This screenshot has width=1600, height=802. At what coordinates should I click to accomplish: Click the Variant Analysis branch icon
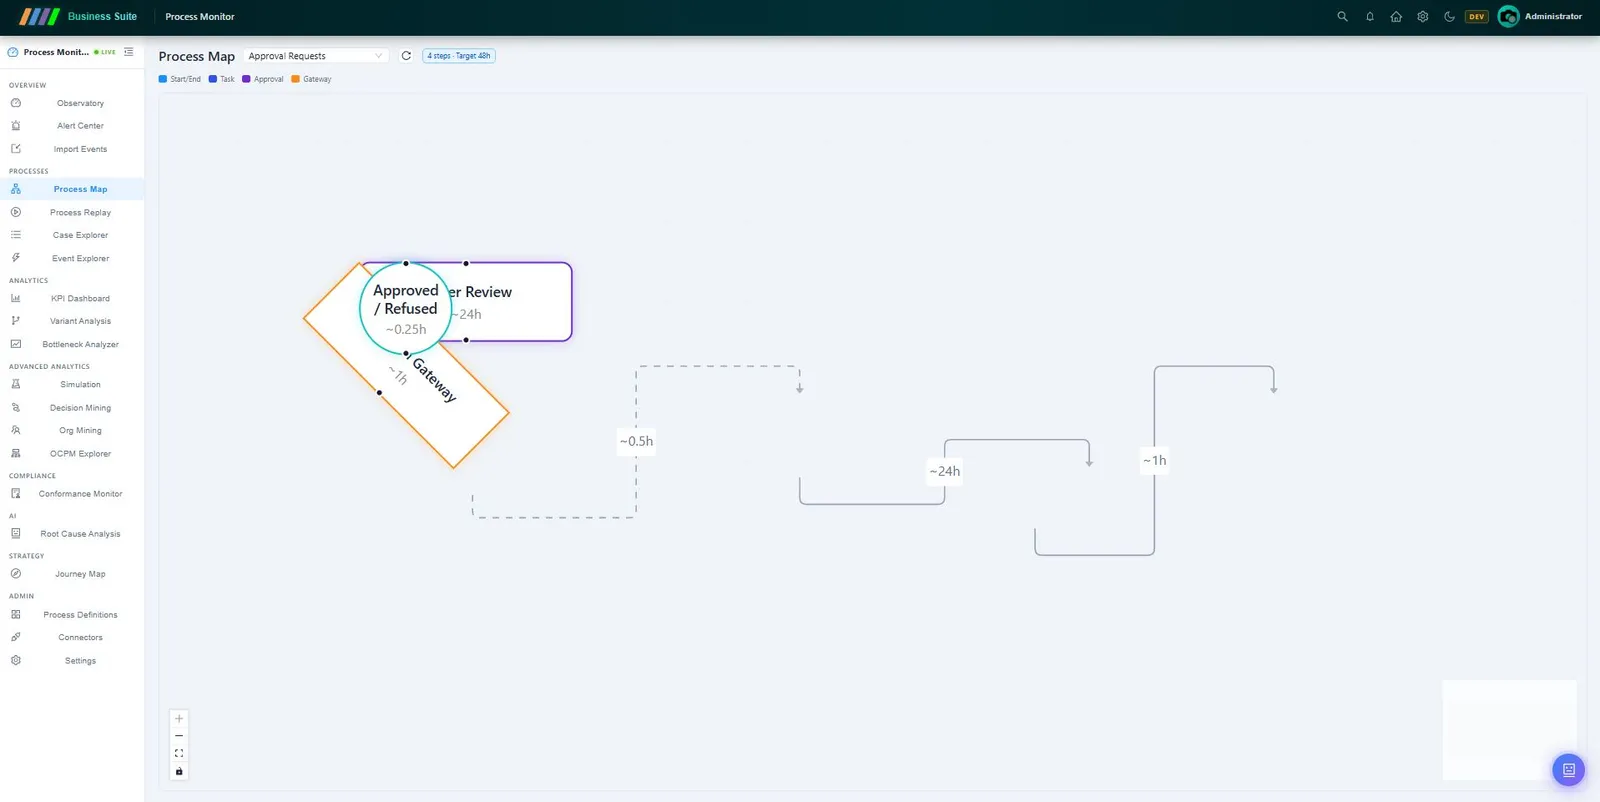[15, 321]
